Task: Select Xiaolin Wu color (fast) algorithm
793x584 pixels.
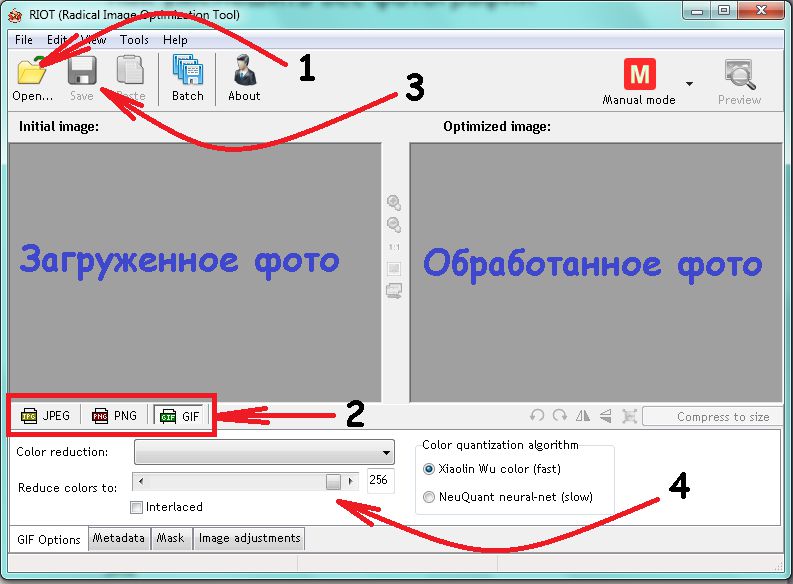Action: click(x=430, y=468)
